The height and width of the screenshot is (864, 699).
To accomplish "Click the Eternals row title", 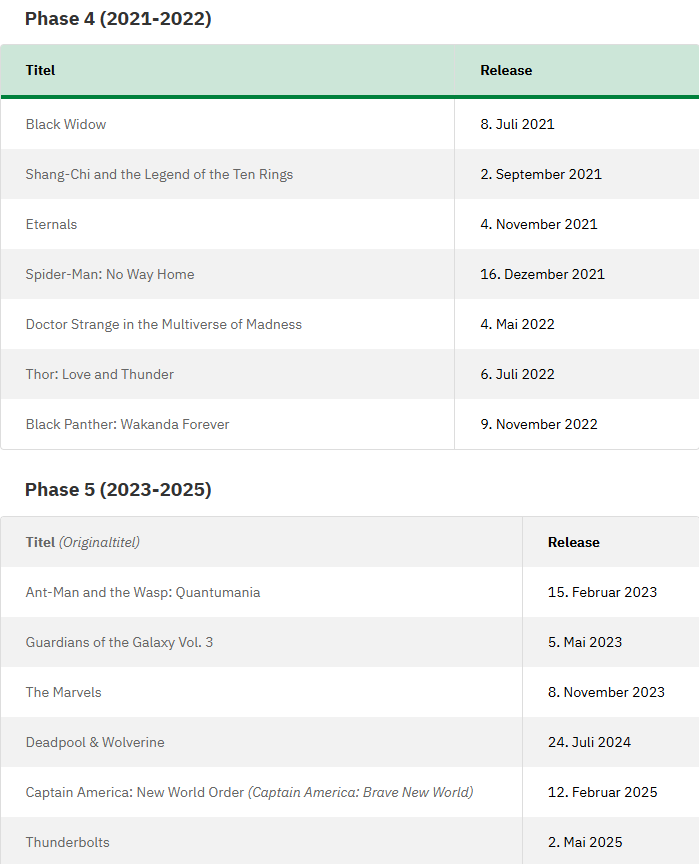I will (51, 225).
